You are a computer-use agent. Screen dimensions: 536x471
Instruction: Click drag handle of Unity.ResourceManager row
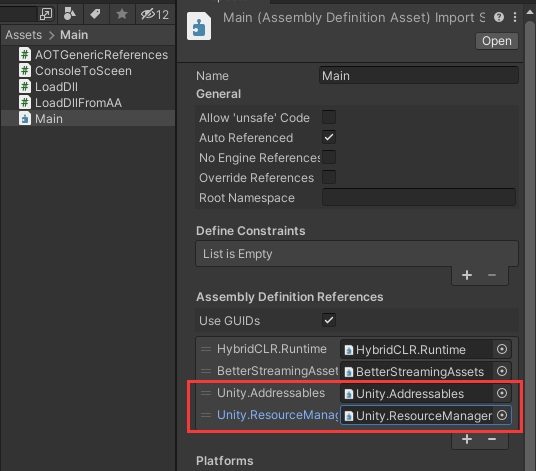pyautogui.click(x=206, y=415)
